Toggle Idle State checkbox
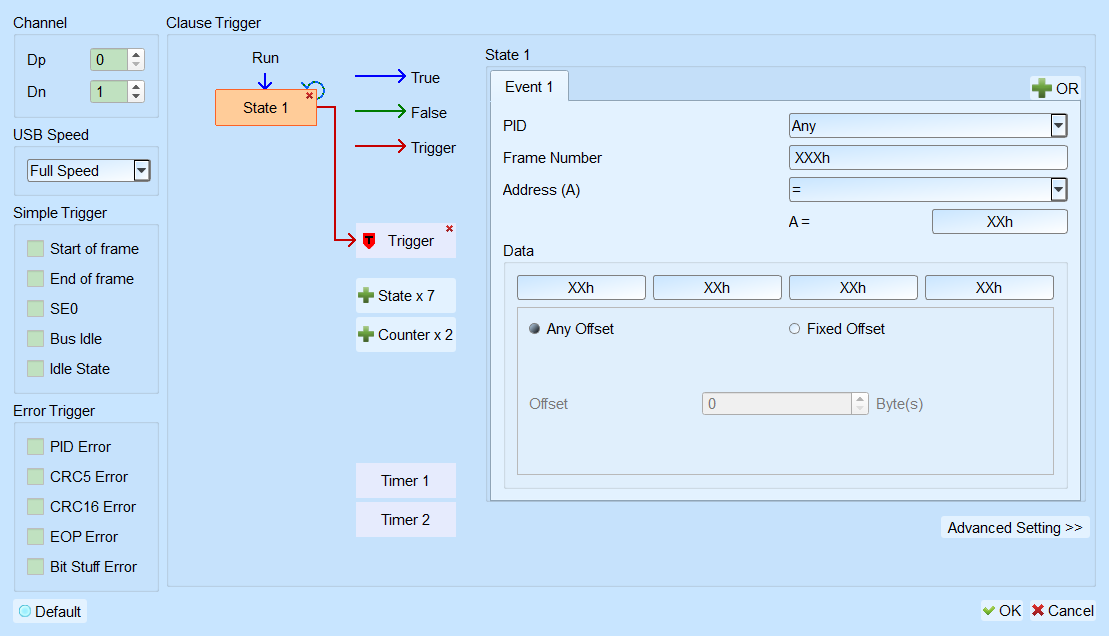The image size is (1109, 636). [x=35, y=369]
